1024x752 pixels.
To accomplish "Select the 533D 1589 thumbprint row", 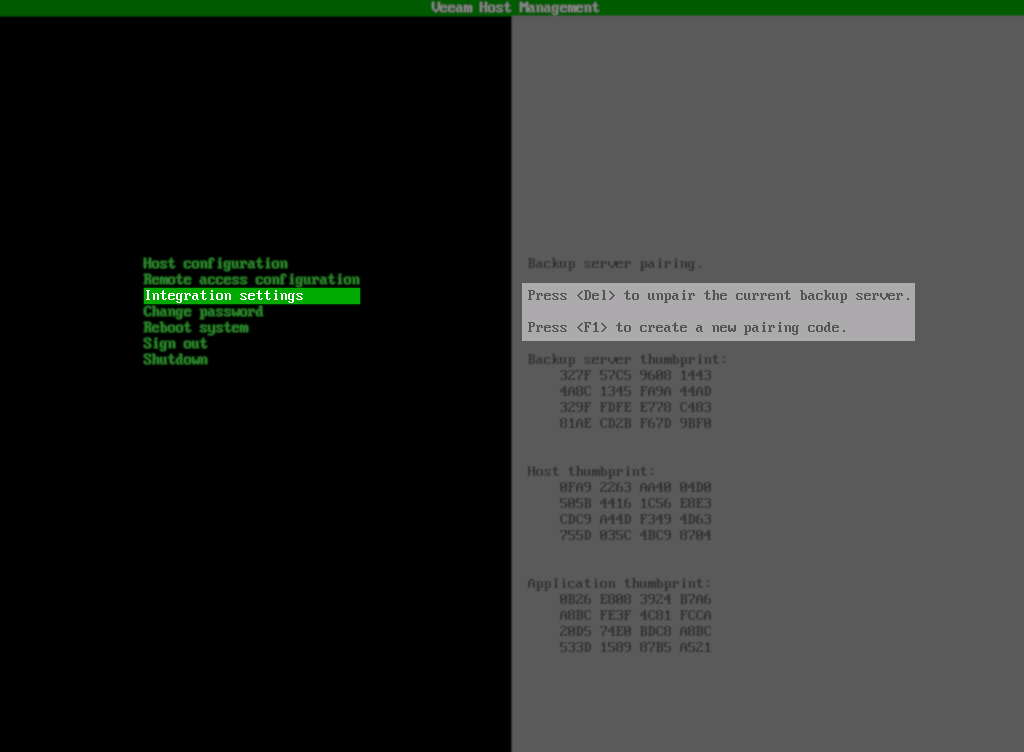I will pos(635,647).
